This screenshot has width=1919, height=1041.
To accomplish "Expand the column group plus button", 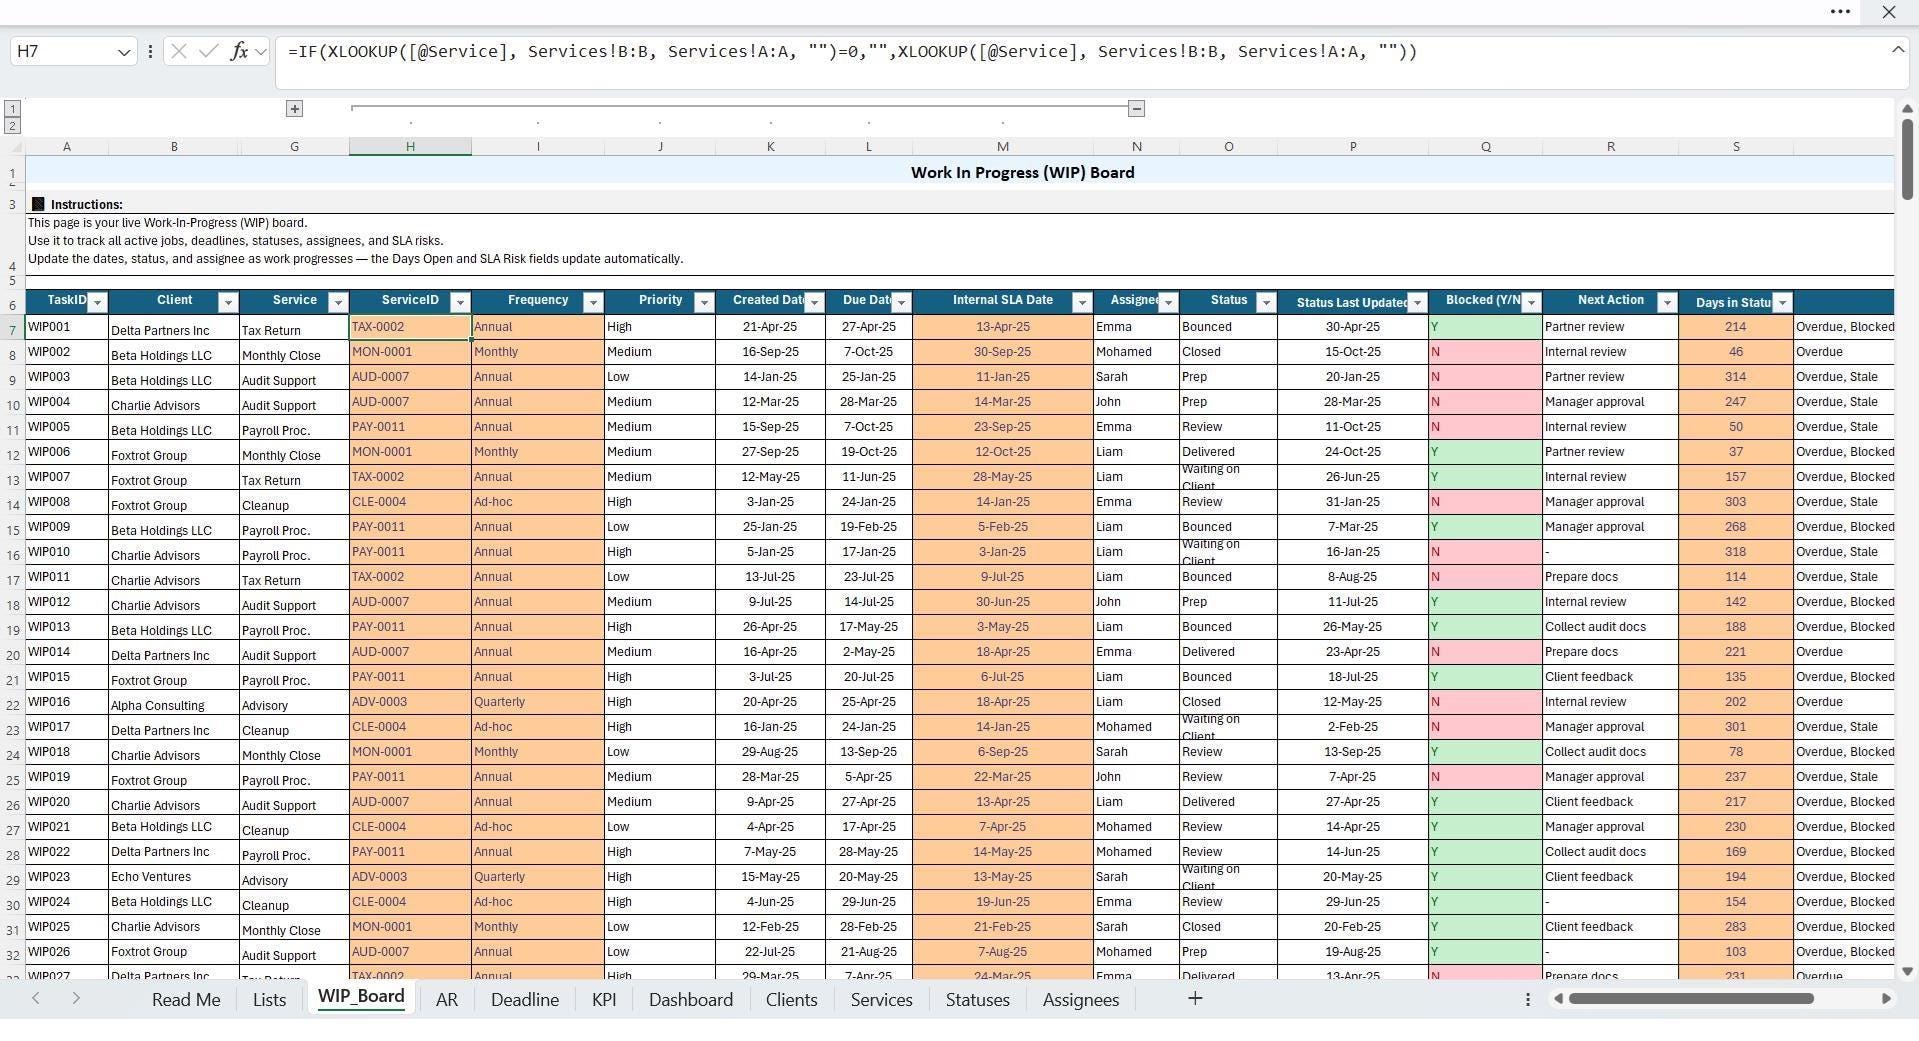I will click(294, 108).
